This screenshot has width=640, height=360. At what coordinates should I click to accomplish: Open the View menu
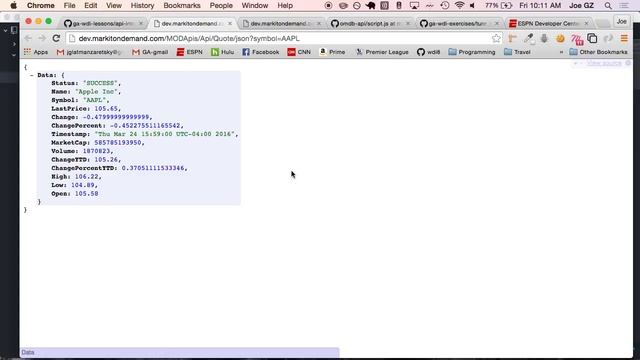tap(114, 6)
